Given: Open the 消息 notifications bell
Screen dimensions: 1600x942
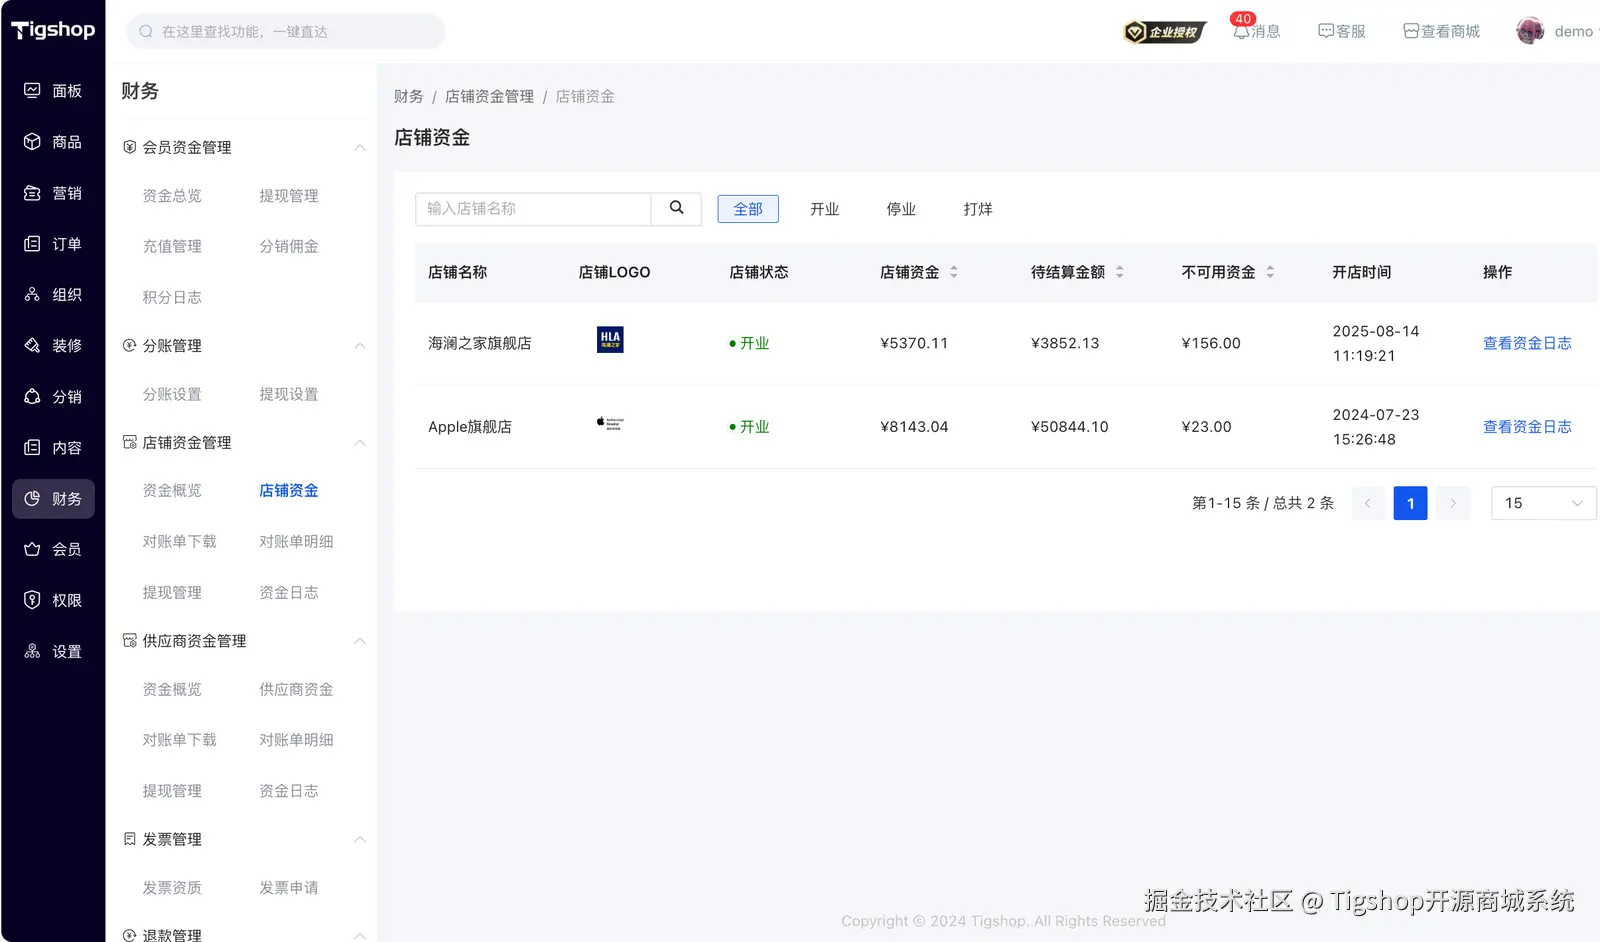Looking at the screenshot, I should point(1241,32).
